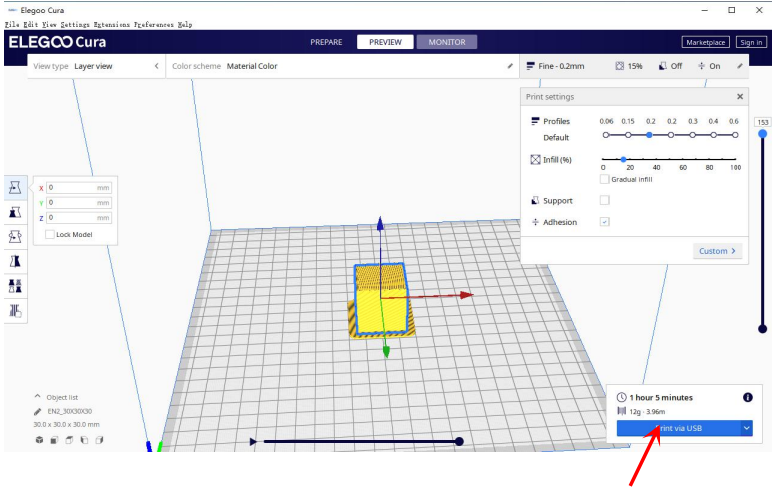The image size is (773, 489).
Task: Select the 0.4 profile radio point
Action: point(713,135)
